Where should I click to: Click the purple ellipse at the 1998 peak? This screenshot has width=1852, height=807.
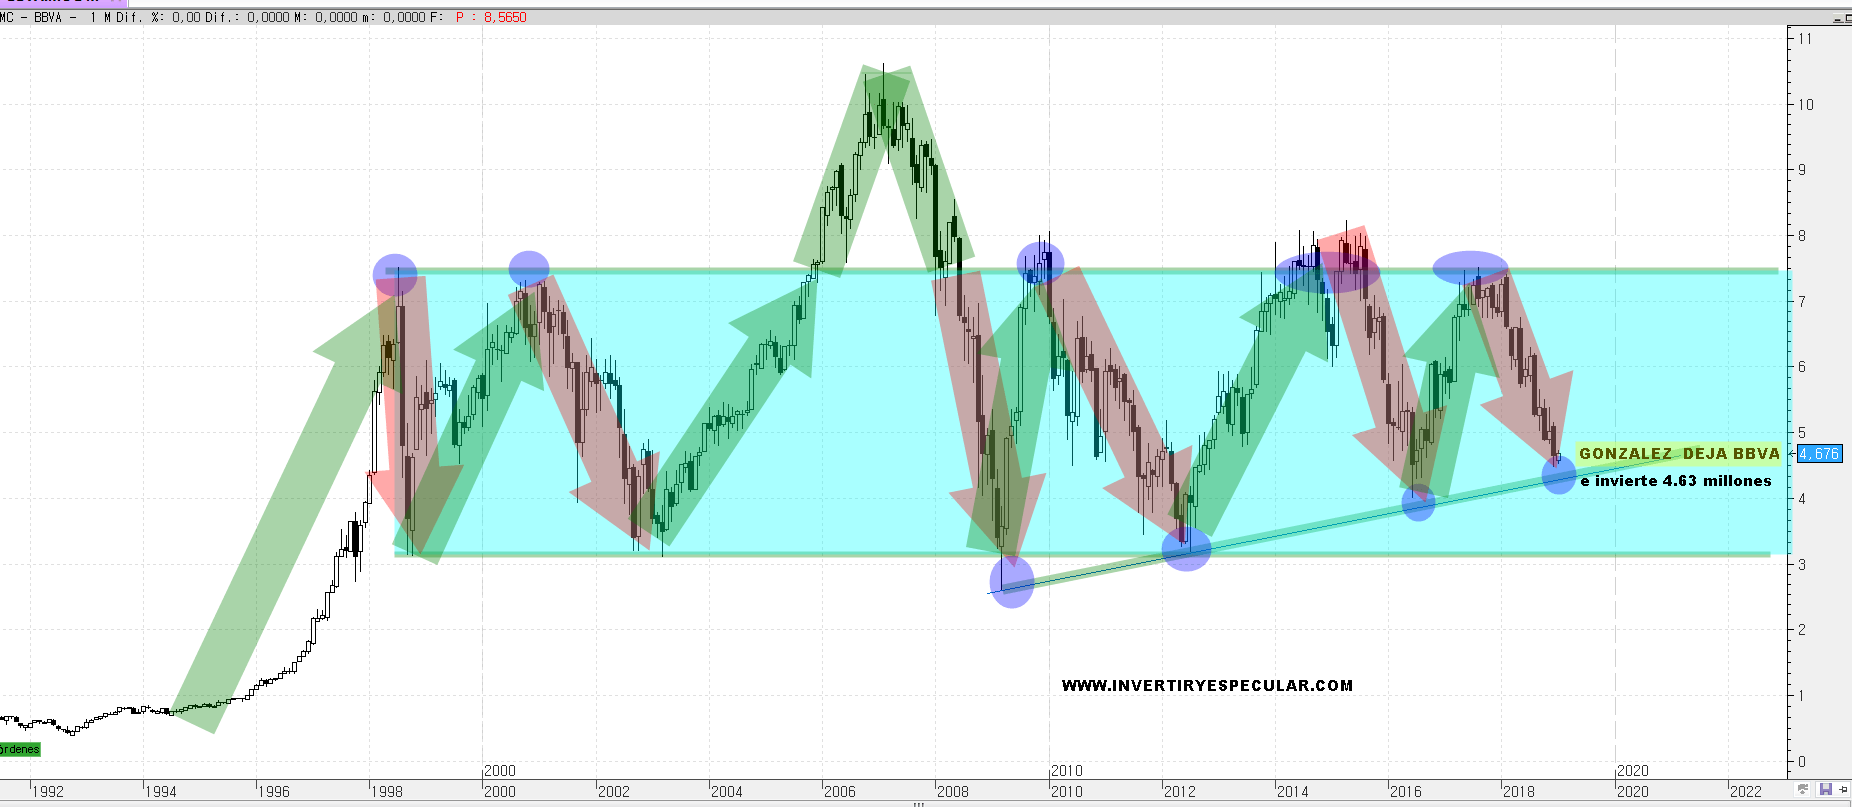tap(395, 273)
